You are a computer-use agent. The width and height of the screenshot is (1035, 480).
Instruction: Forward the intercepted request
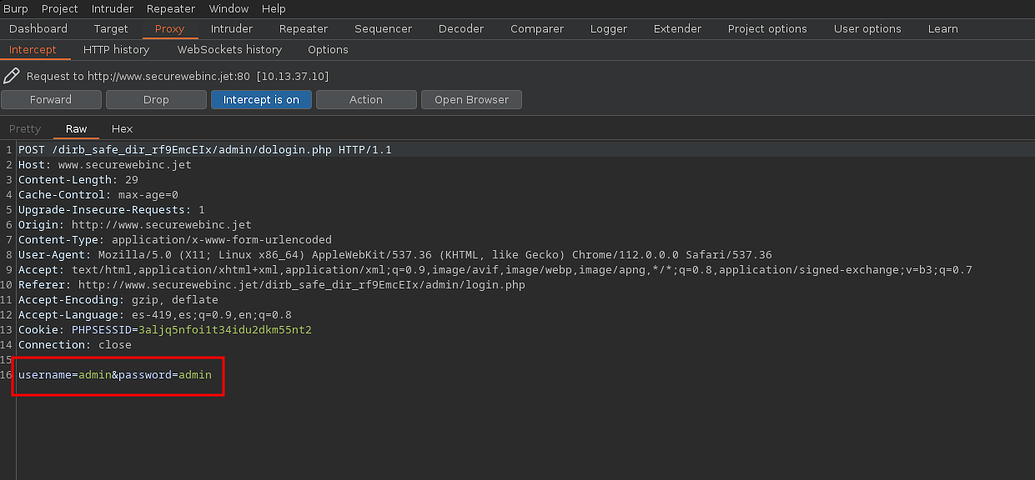pos(51,100)
